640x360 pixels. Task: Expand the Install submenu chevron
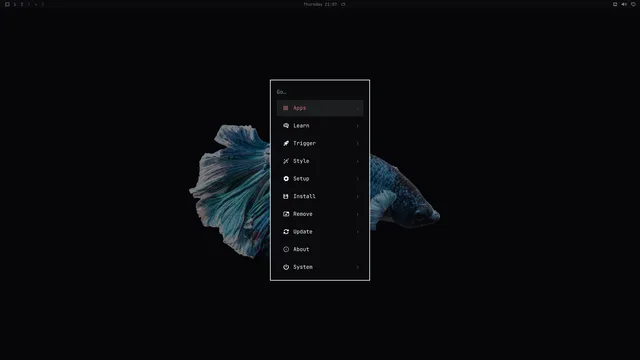[x=358, y=197]
